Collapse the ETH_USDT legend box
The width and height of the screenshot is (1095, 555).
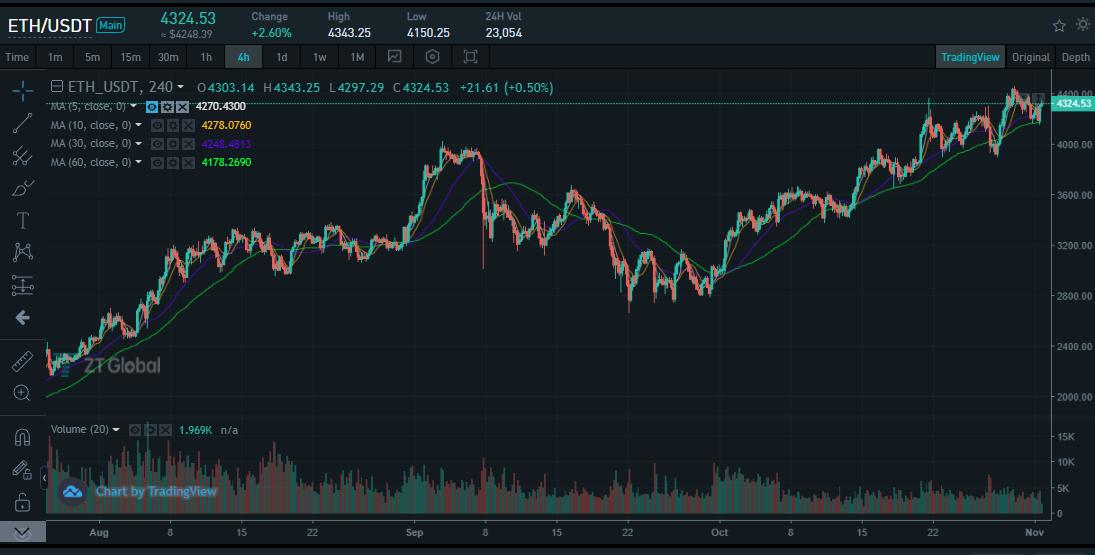pyautogui.click(x=56, y=87)
